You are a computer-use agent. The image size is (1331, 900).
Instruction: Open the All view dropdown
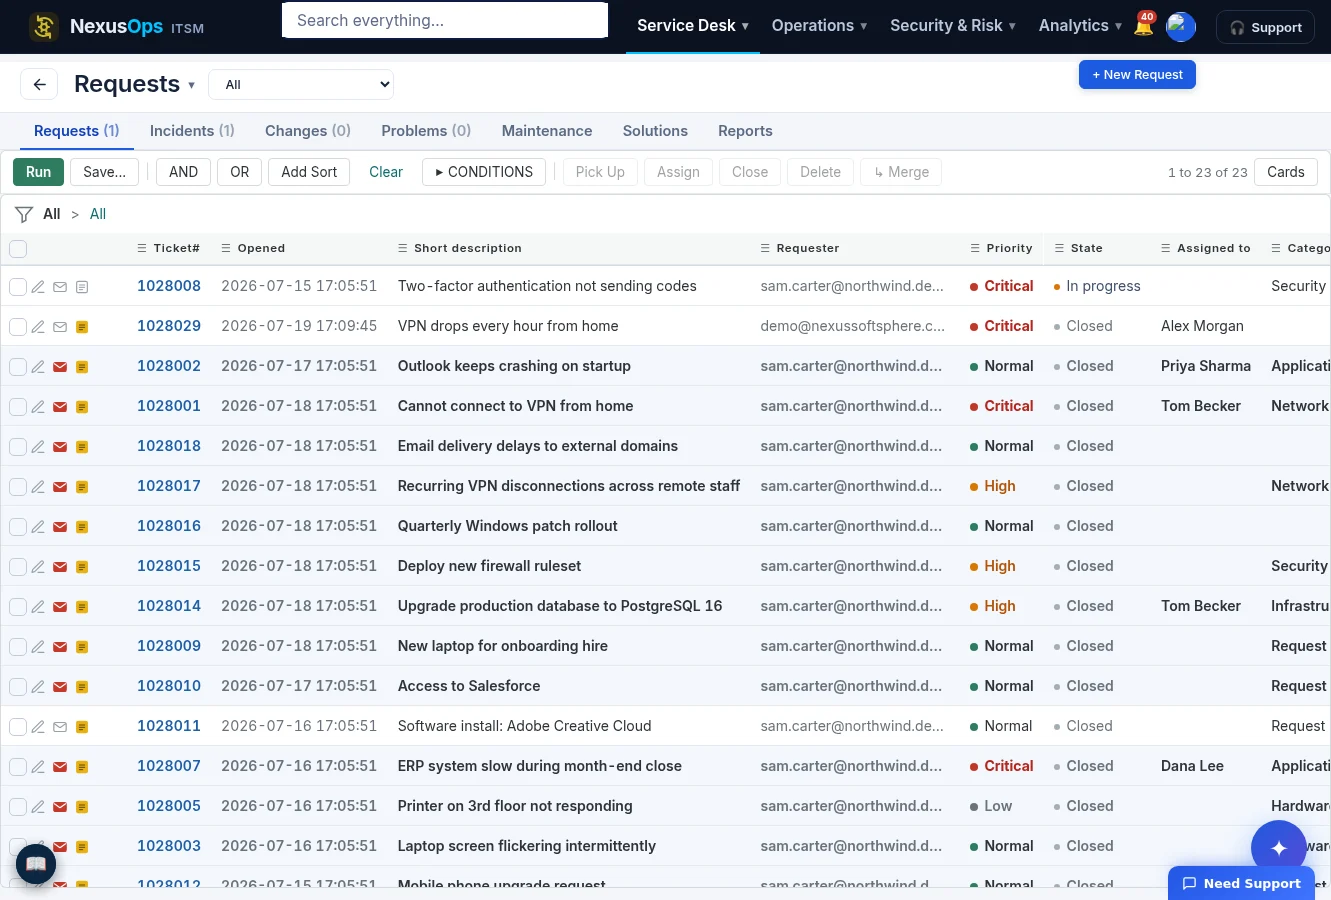[301, 85]
